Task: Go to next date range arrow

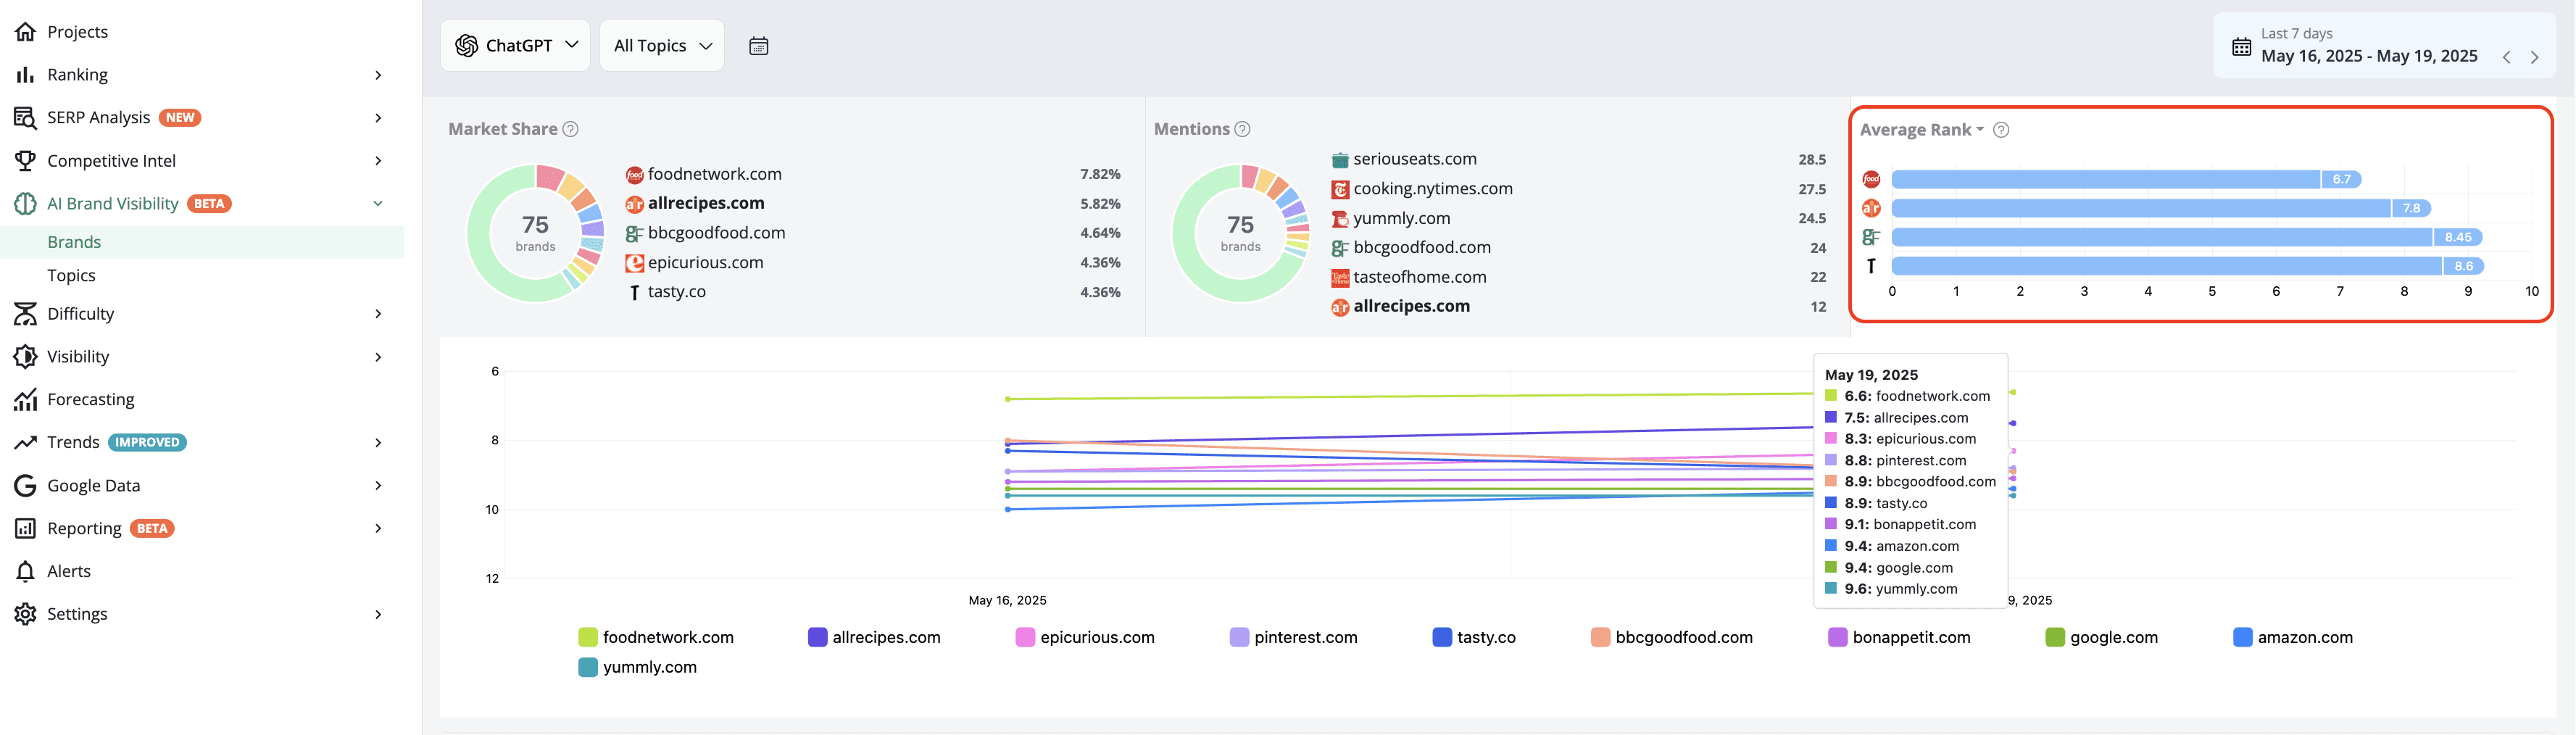Action: tap(2535, 57)
